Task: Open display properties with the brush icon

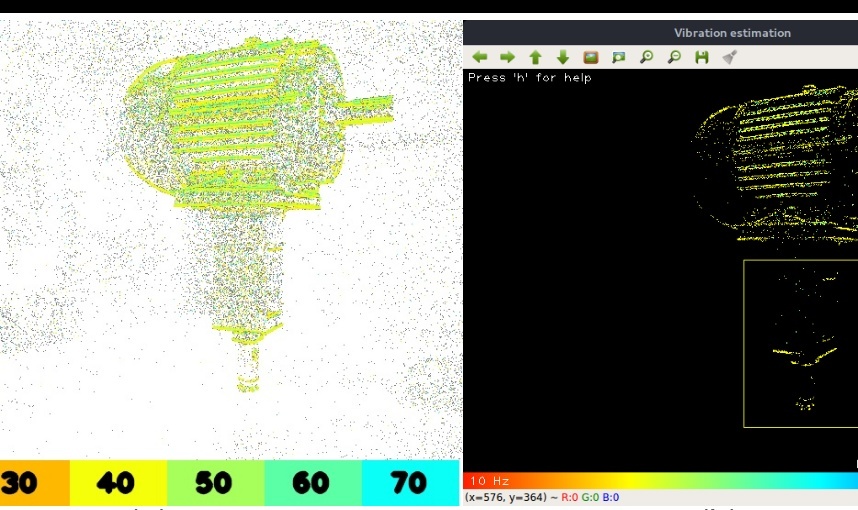Action: (729, 57)
